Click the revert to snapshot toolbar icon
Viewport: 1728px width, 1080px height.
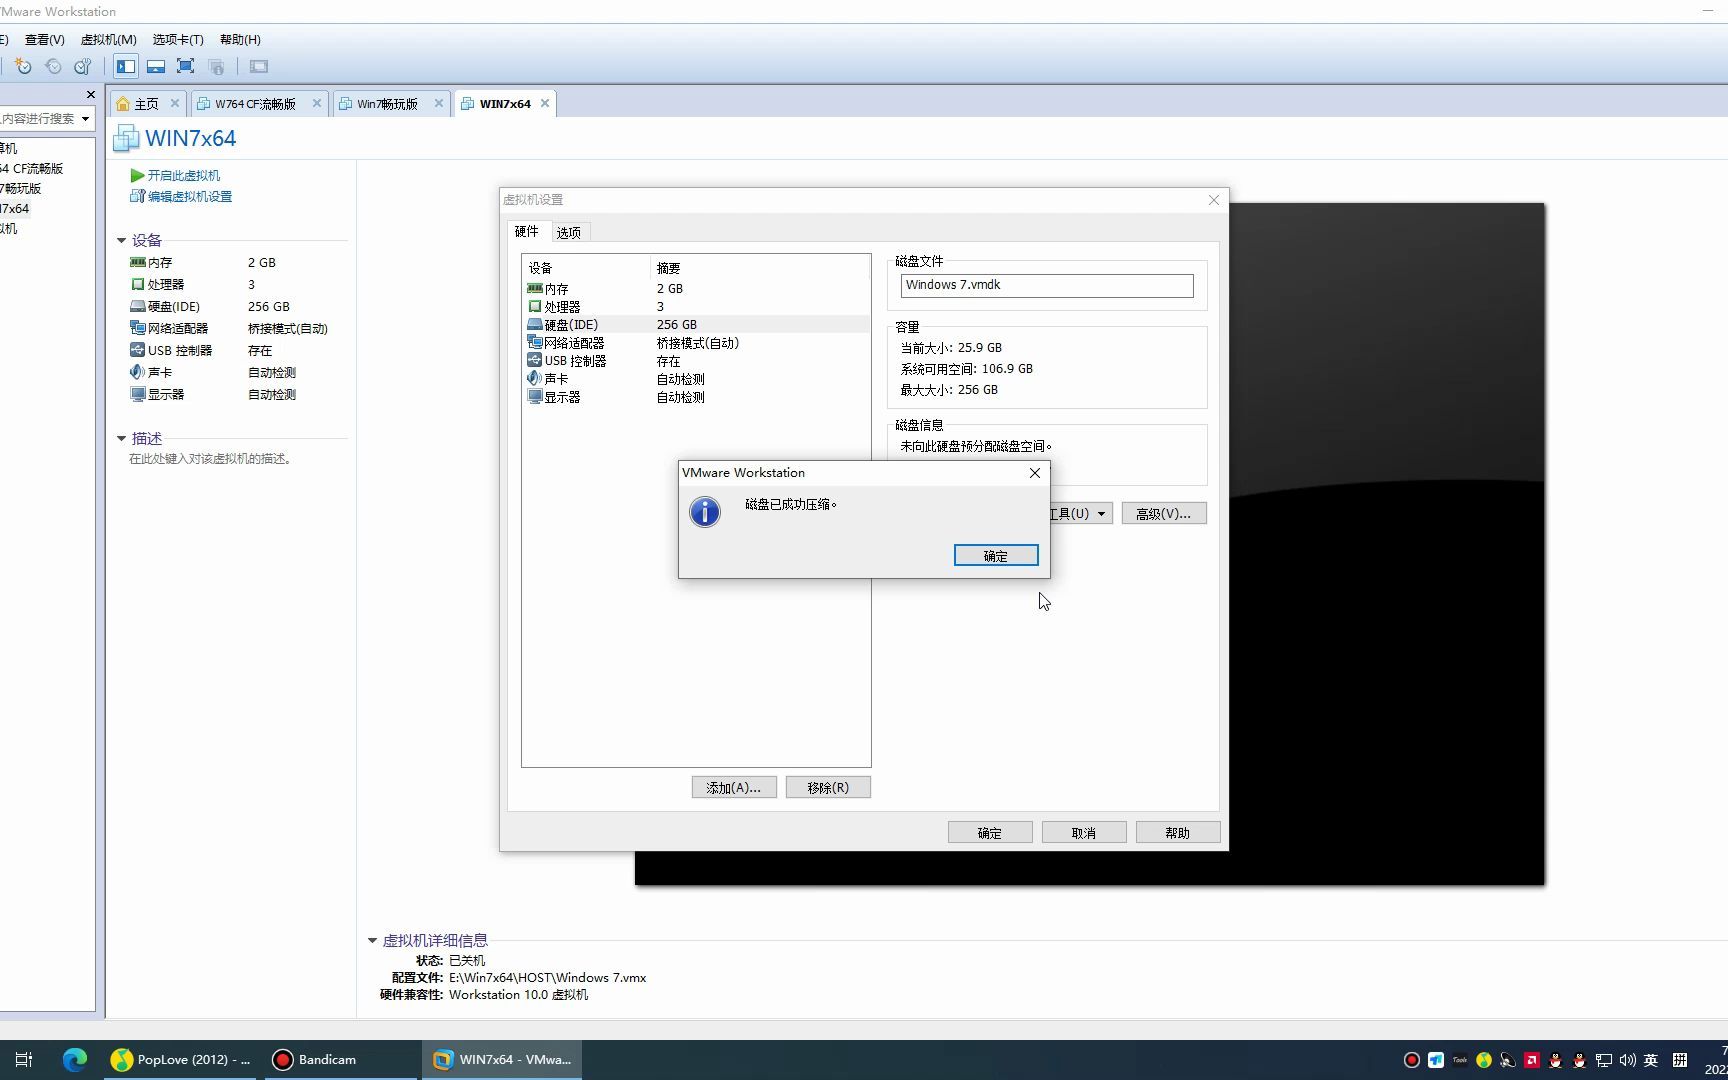[x=53, y=67]
